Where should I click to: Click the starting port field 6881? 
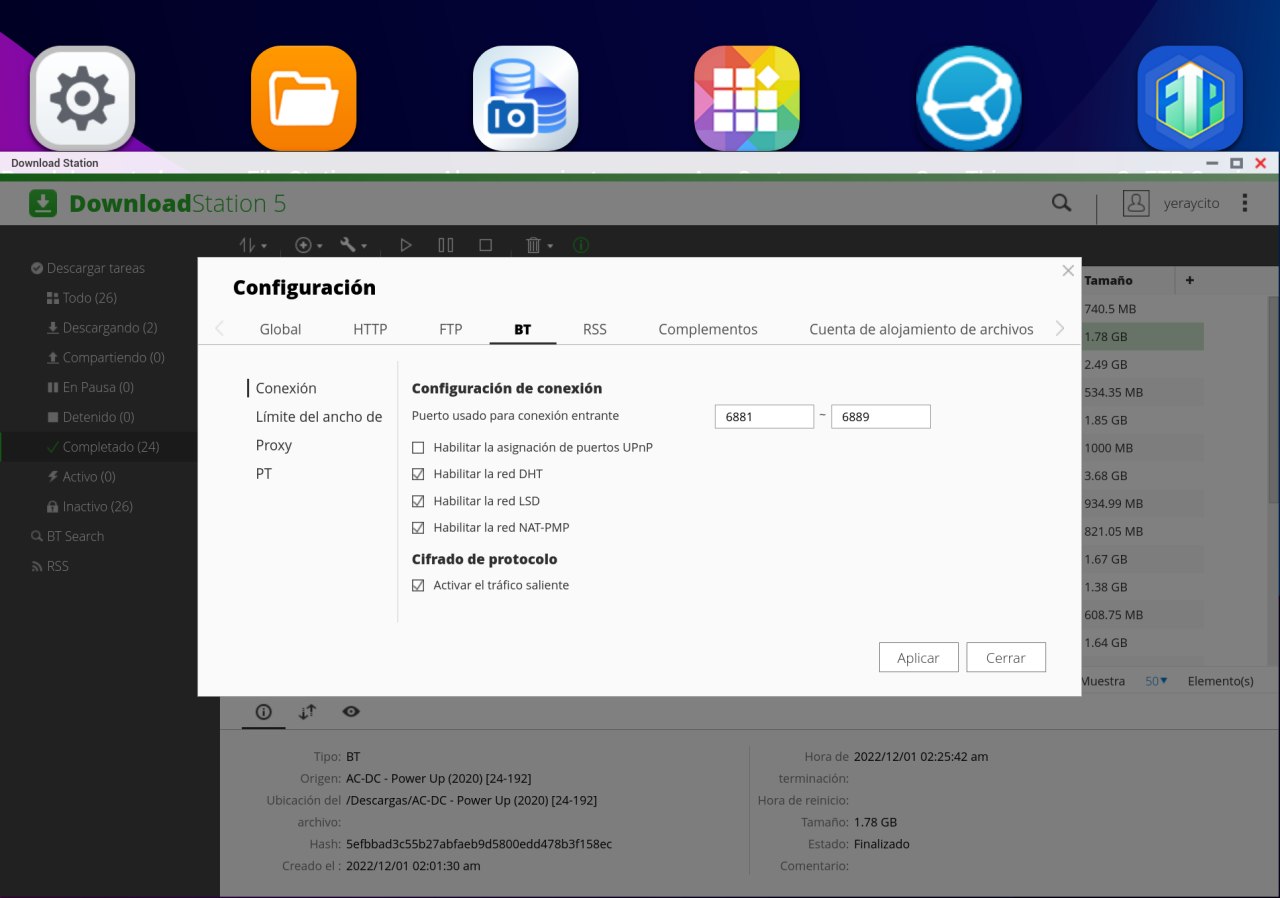(764, 417)
